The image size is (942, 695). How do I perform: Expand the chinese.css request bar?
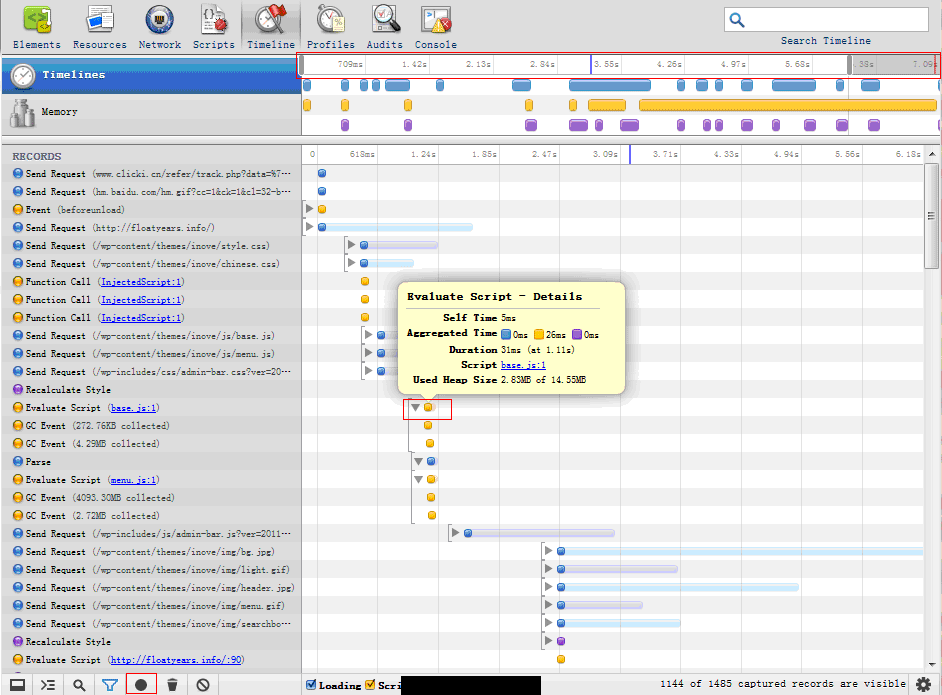[351, 263]
